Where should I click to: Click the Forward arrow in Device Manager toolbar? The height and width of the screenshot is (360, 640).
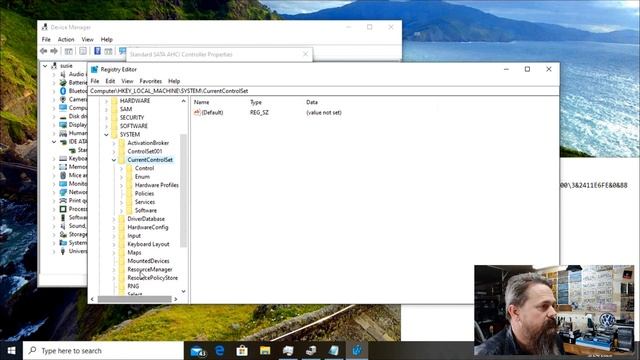pyautogui.click(x=54, y=51)
